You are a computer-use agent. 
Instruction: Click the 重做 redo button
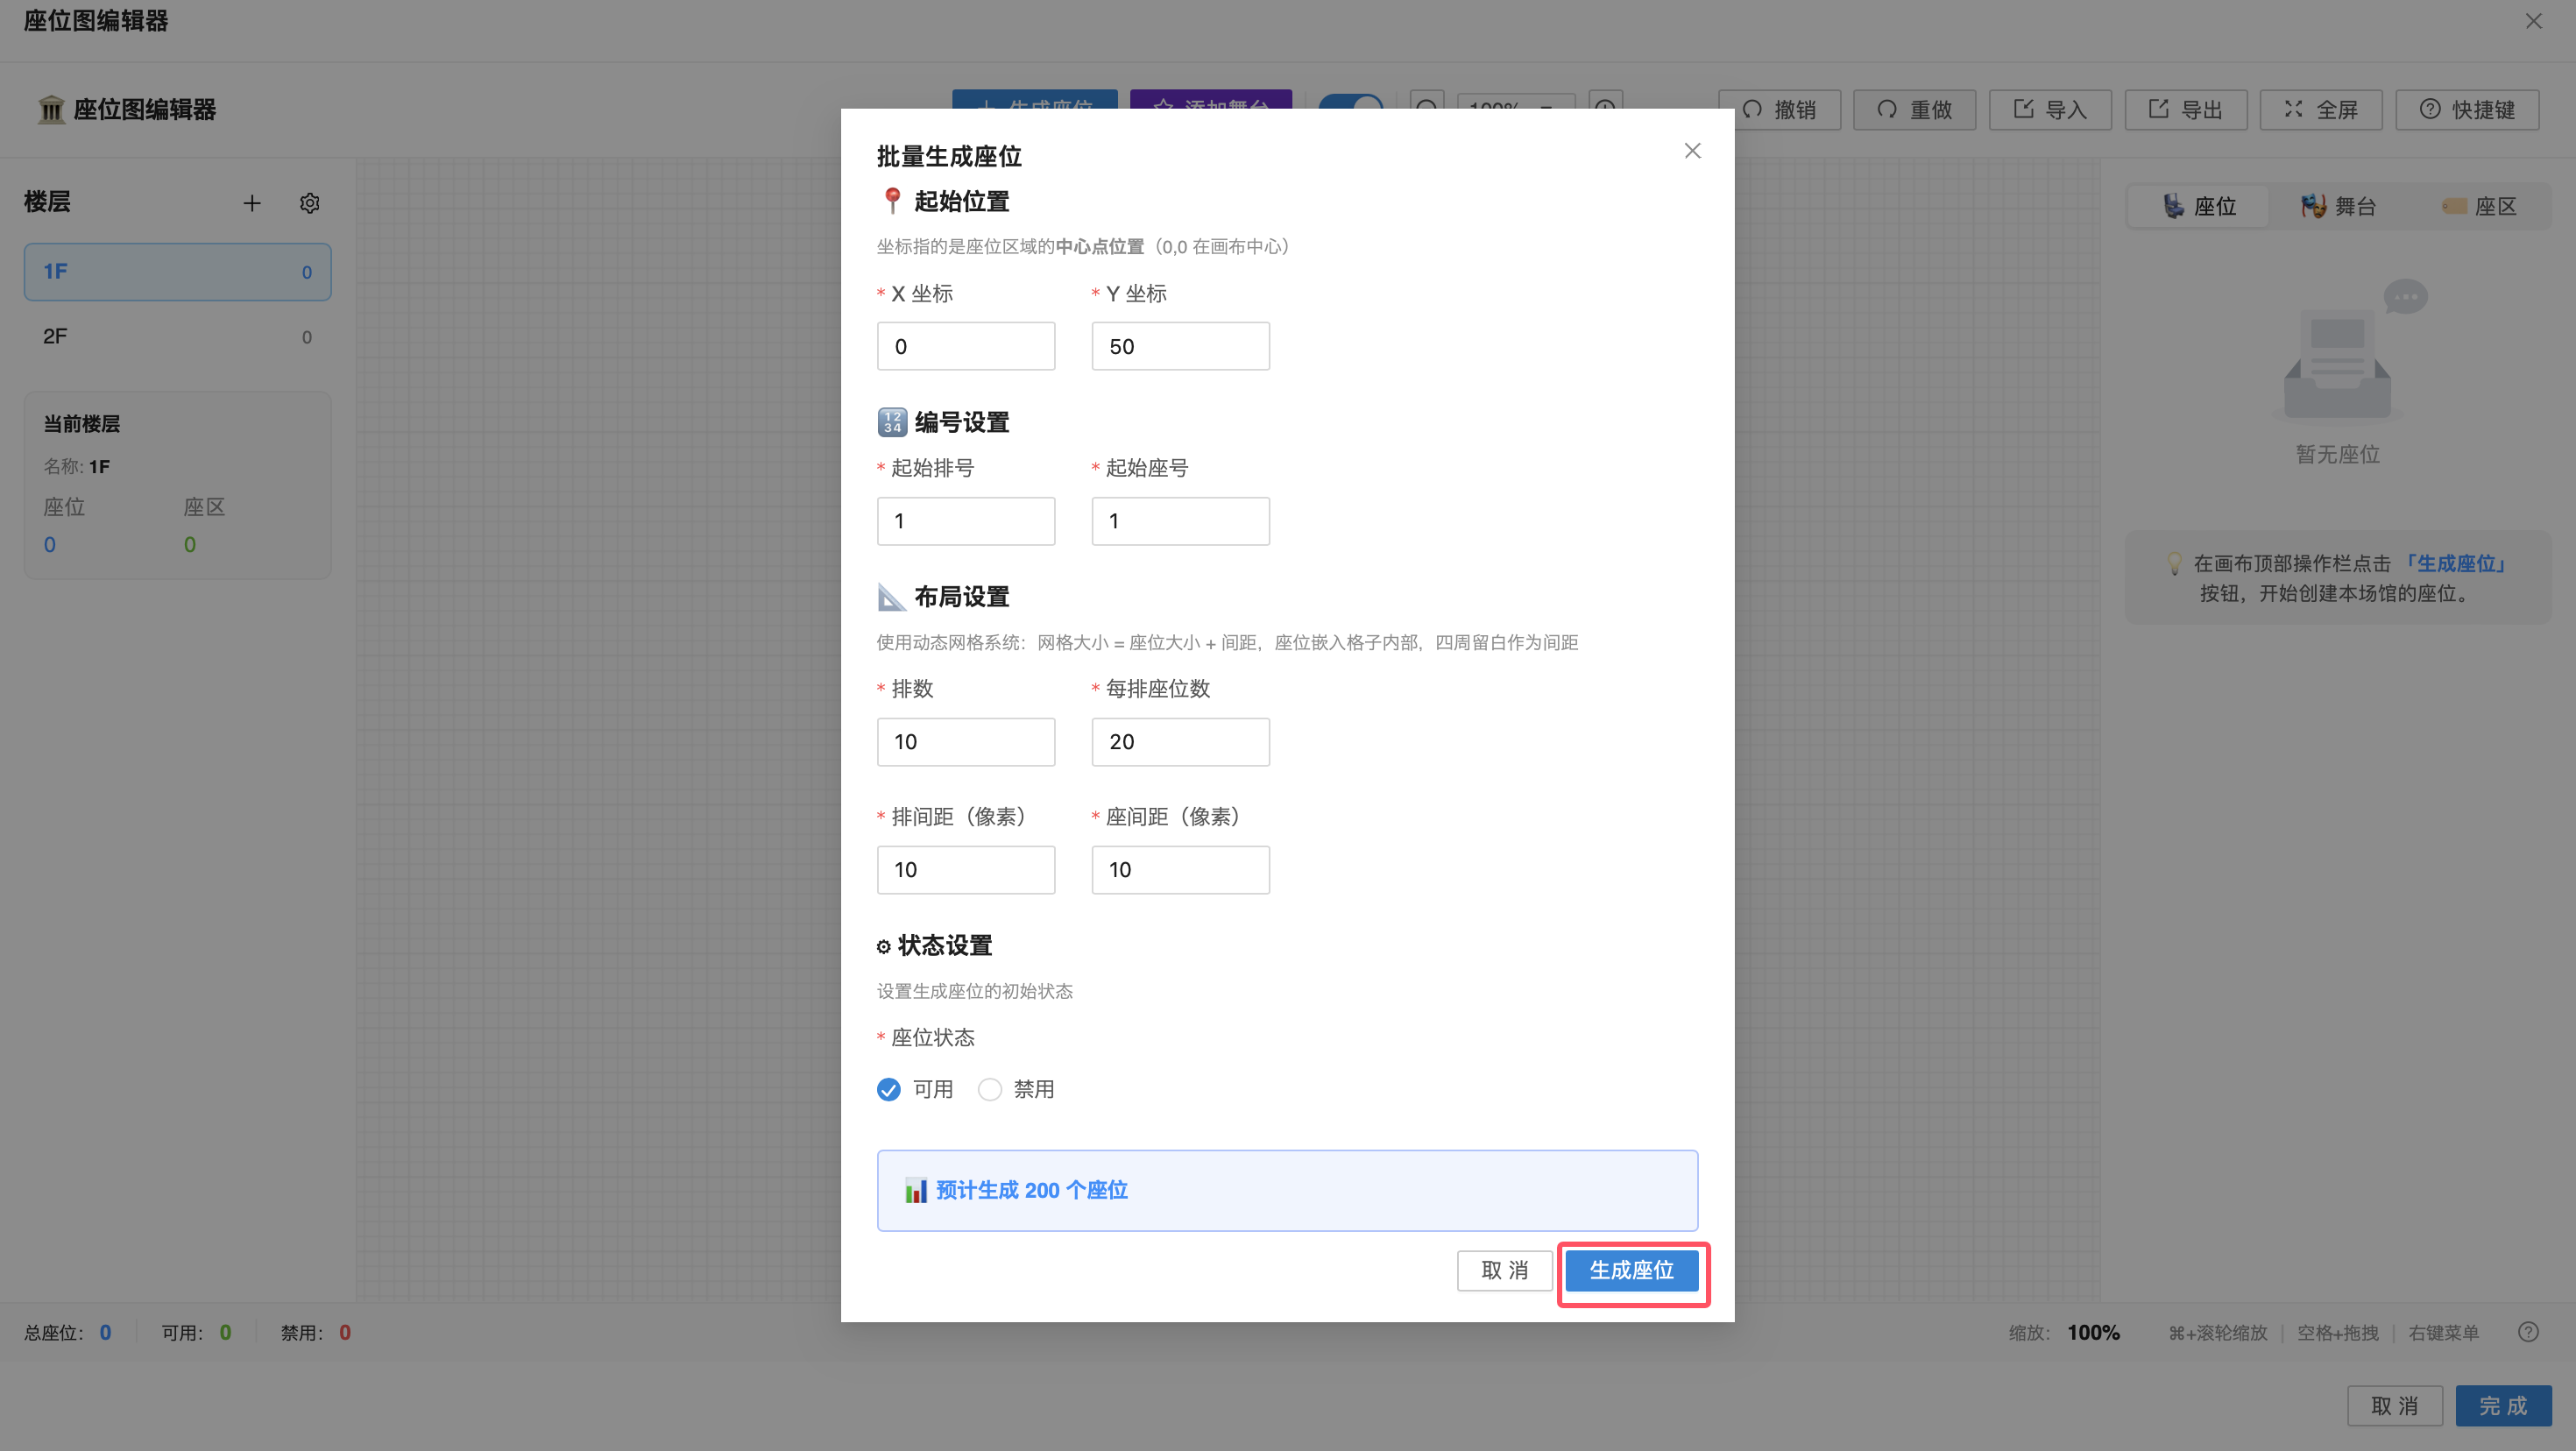(1914, 110)
